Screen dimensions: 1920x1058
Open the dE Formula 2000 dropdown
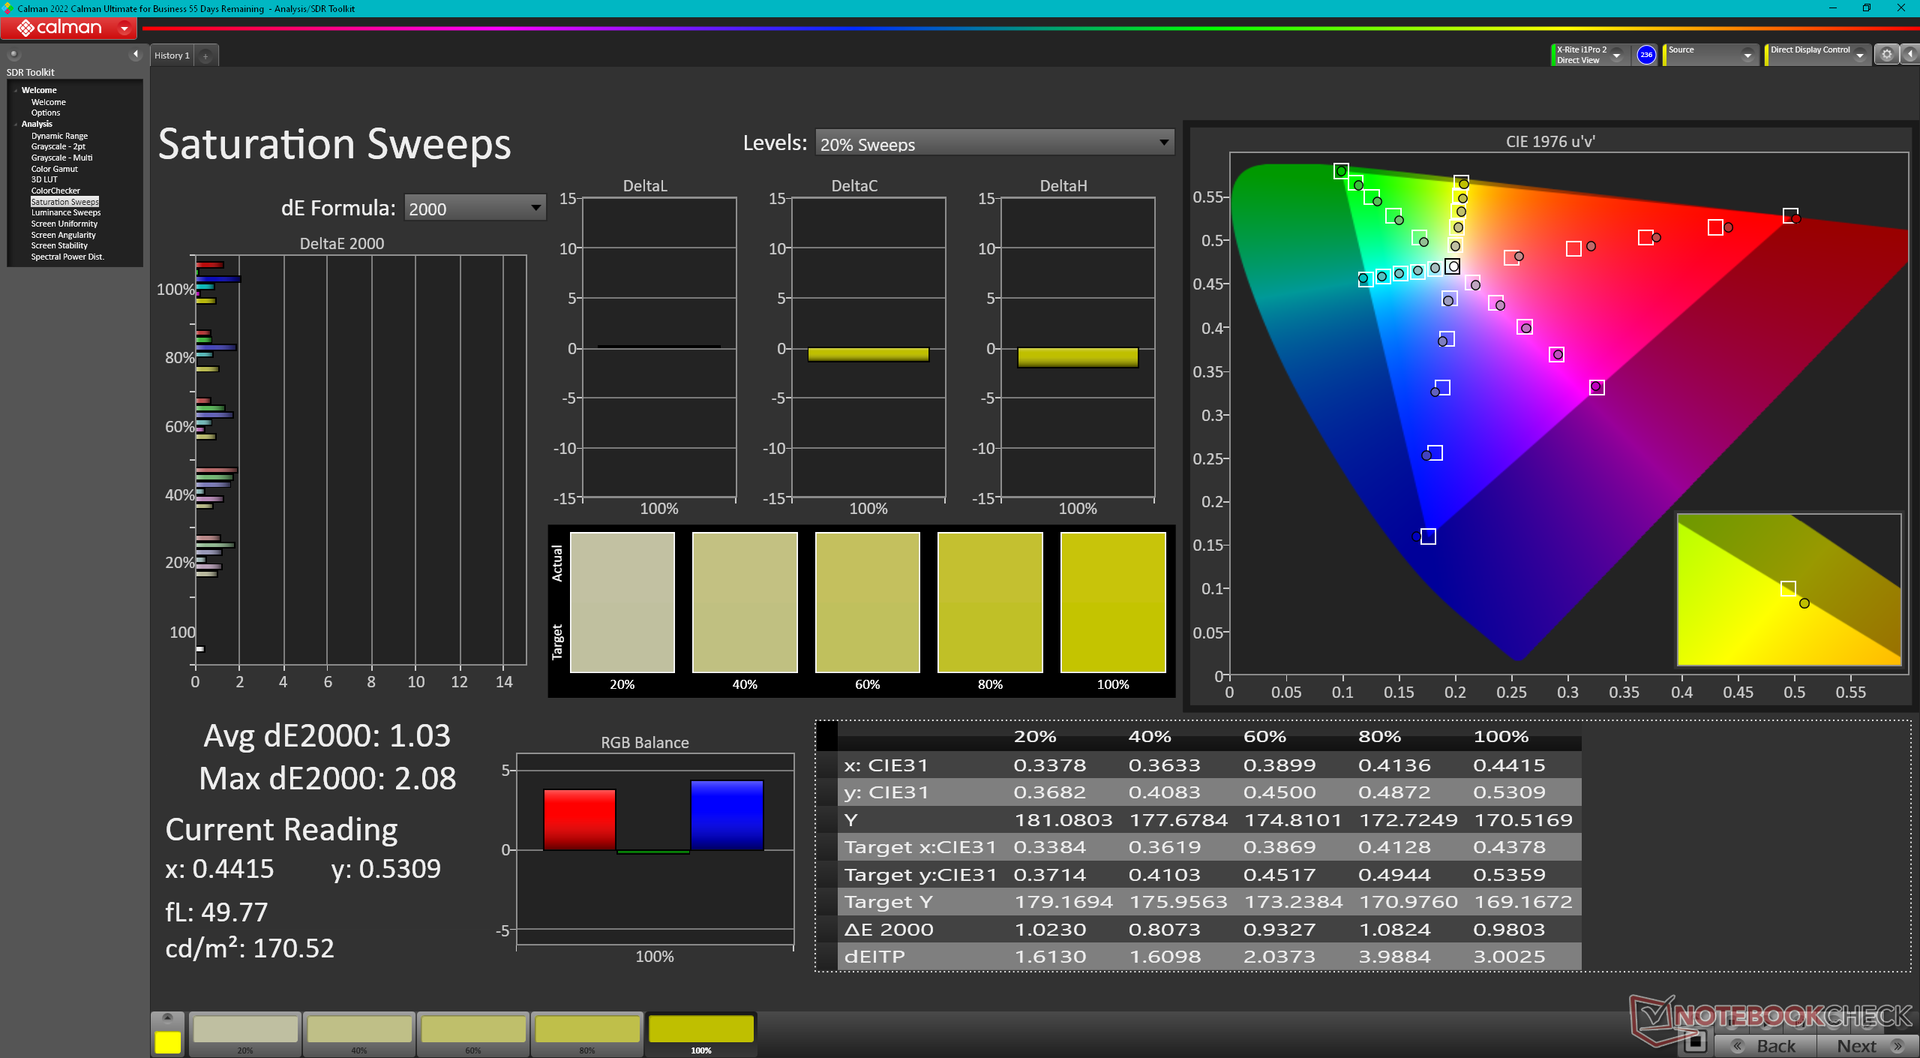(x=475, y=208)
